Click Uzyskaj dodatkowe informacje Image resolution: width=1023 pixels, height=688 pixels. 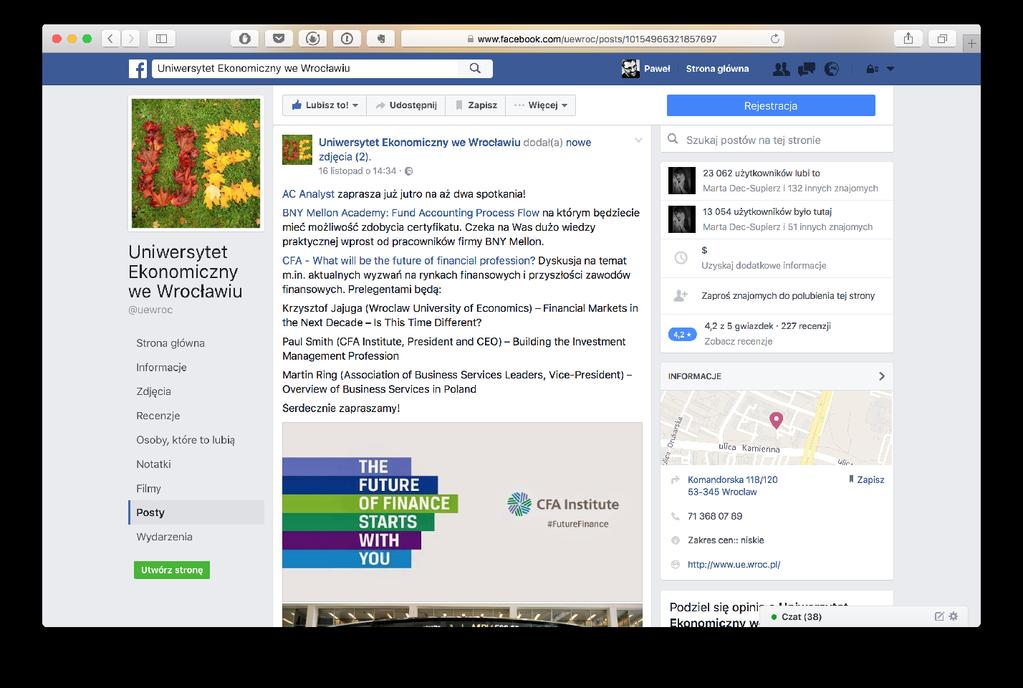point(763,265)
